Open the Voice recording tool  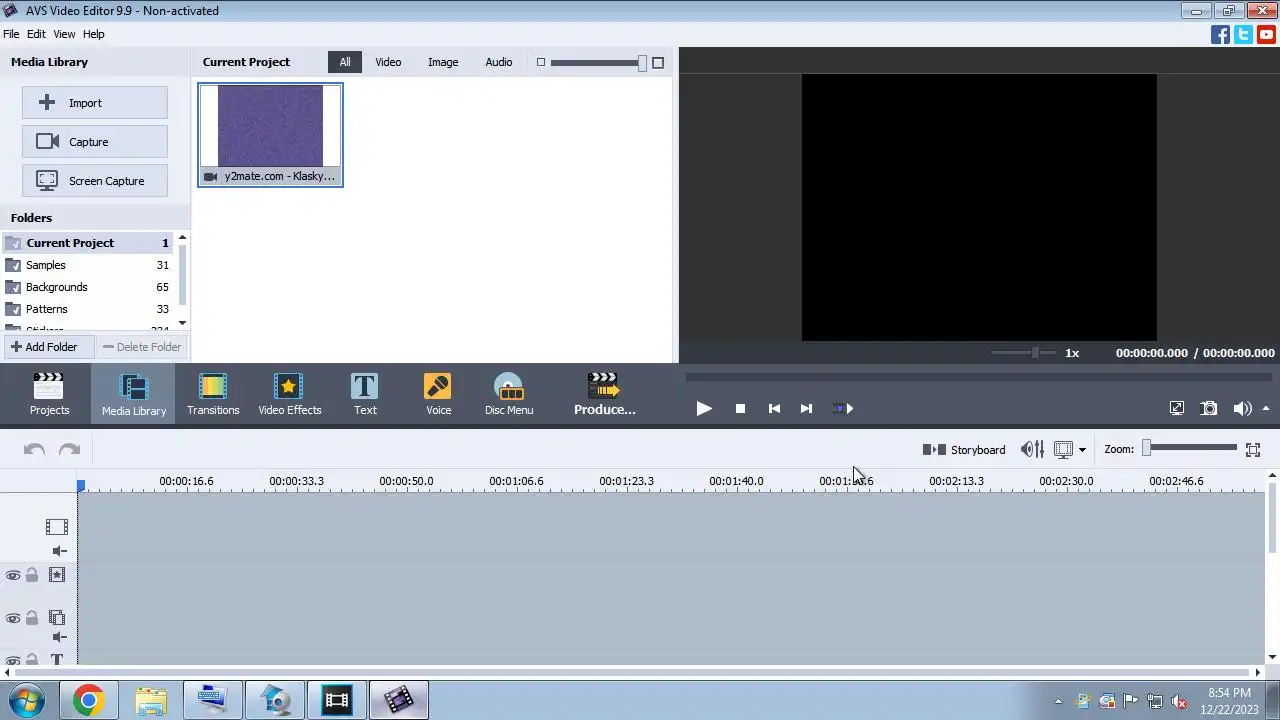click(438, 393)
